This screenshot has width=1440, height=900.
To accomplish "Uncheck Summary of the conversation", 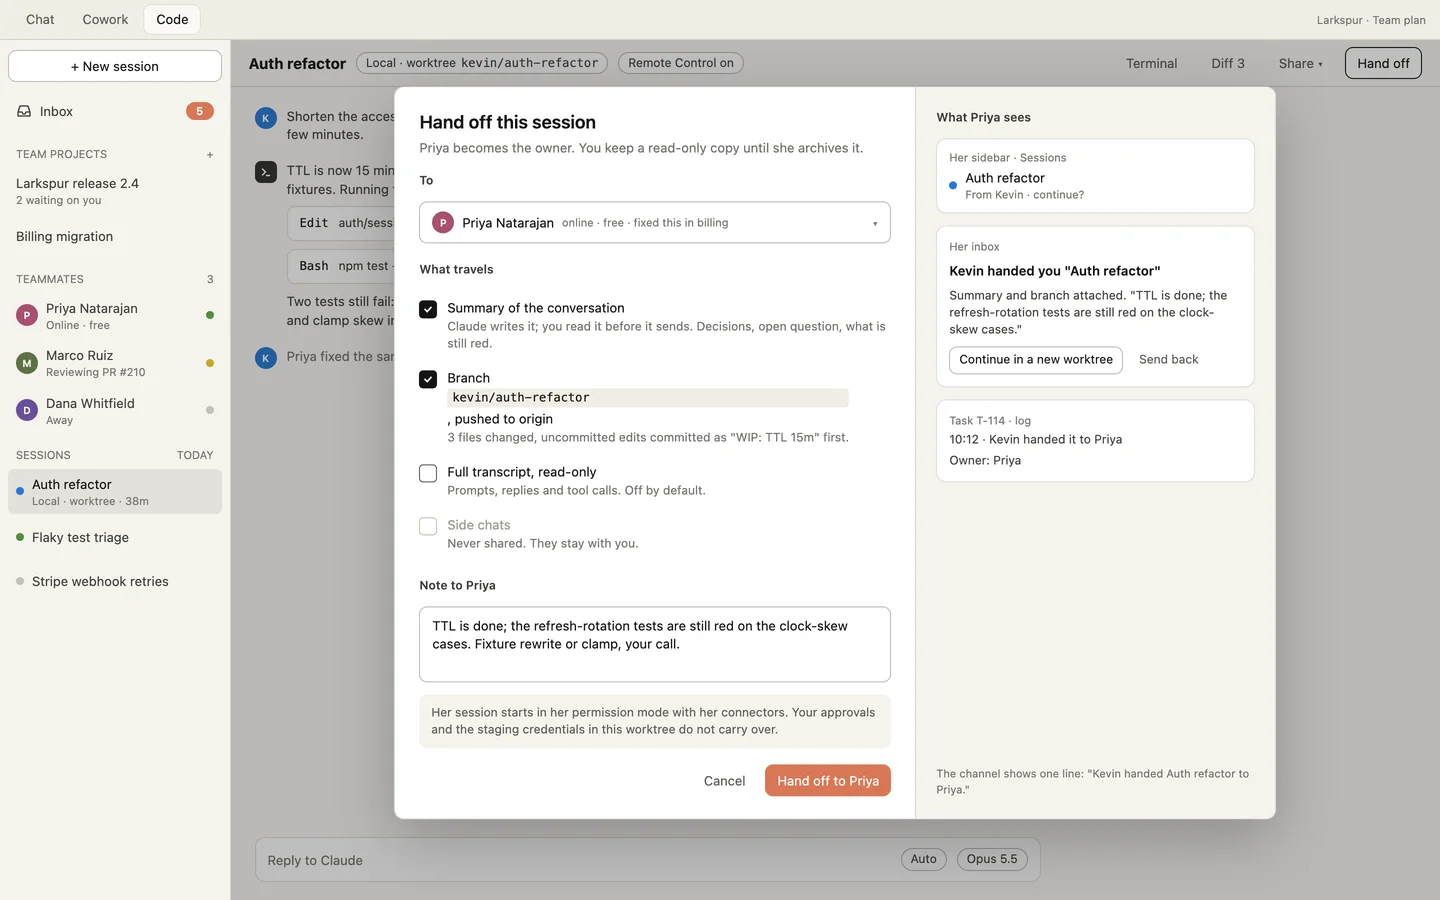I will click(428, 309).
